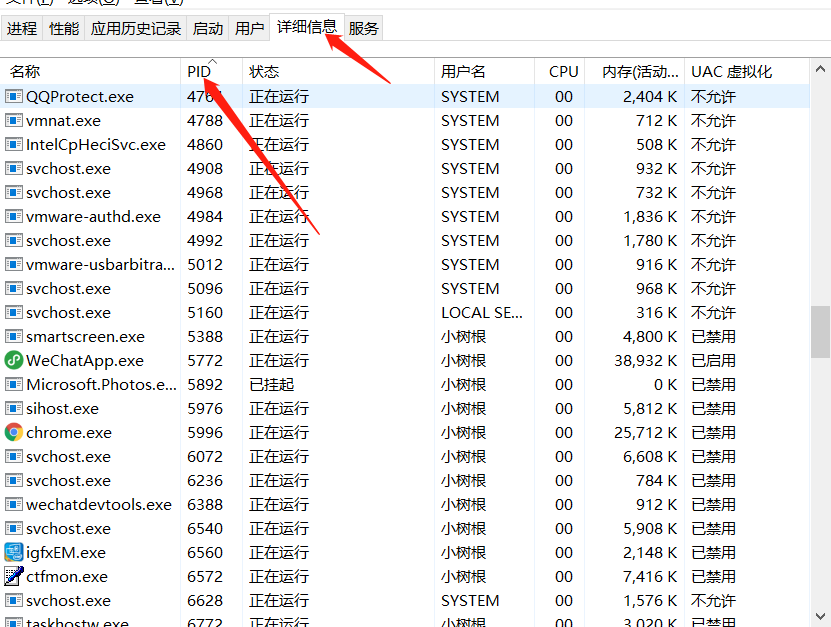Click the vmware-authd.exe icon

tap(14, 216)
